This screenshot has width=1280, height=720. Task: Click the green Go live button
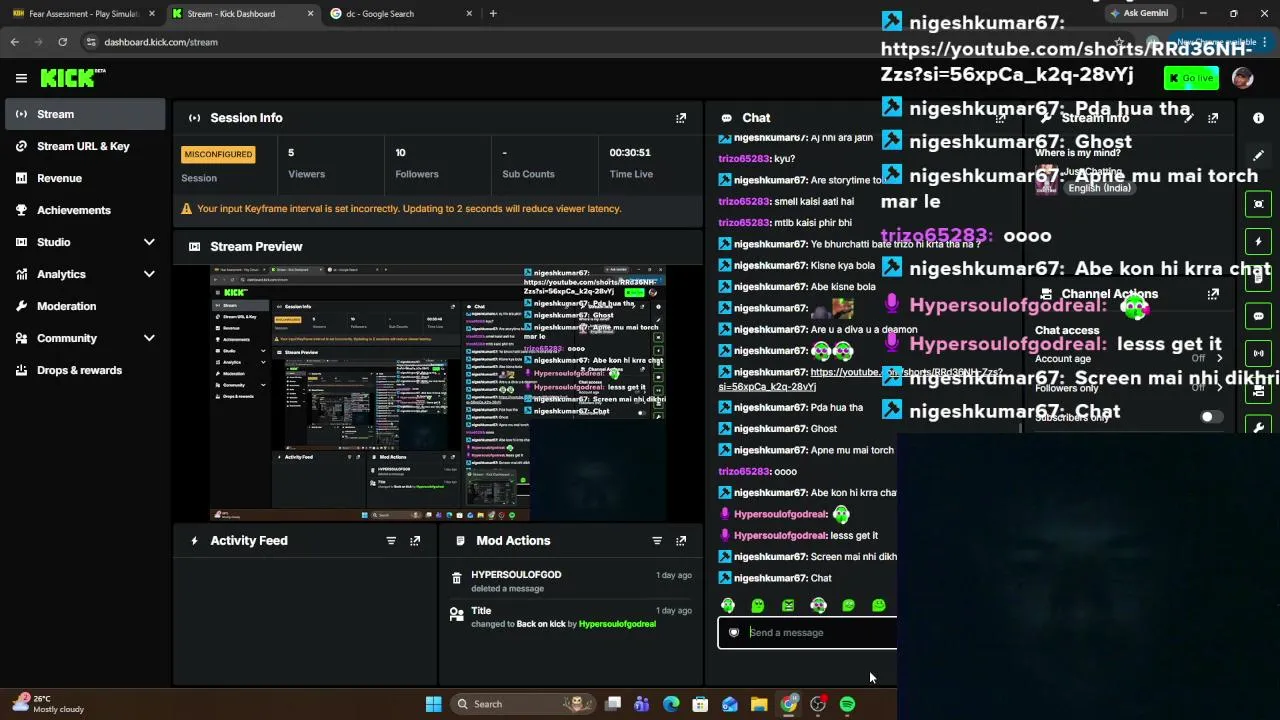tap(1191, 78)
